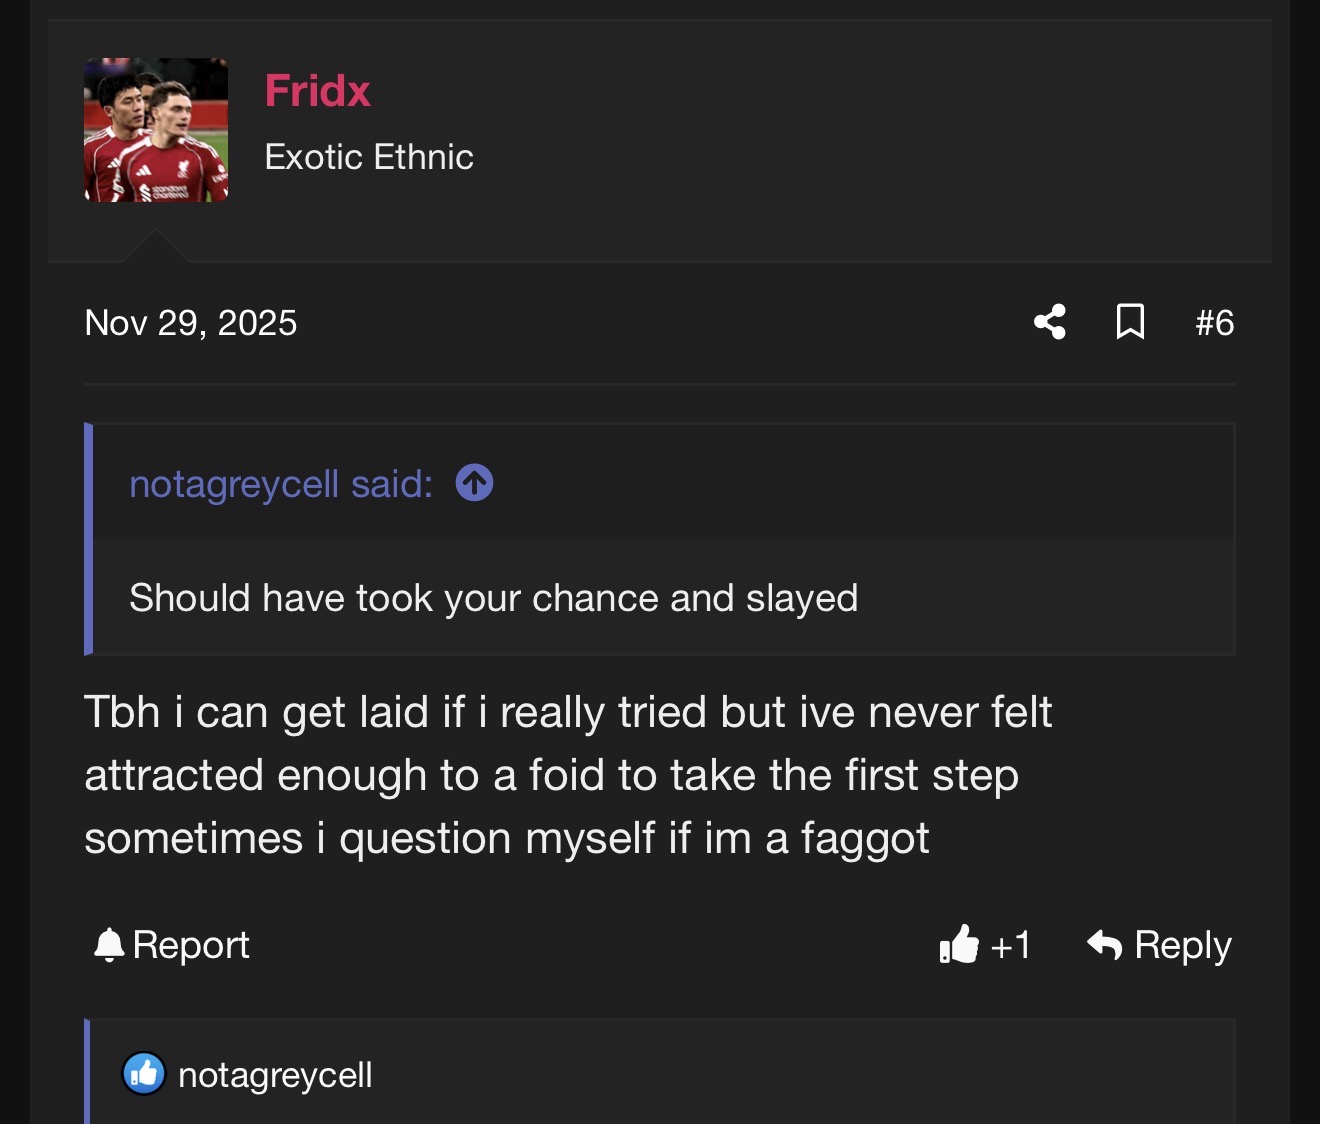Jump to quoted post via up-arrow icon

tap(474, 483)
